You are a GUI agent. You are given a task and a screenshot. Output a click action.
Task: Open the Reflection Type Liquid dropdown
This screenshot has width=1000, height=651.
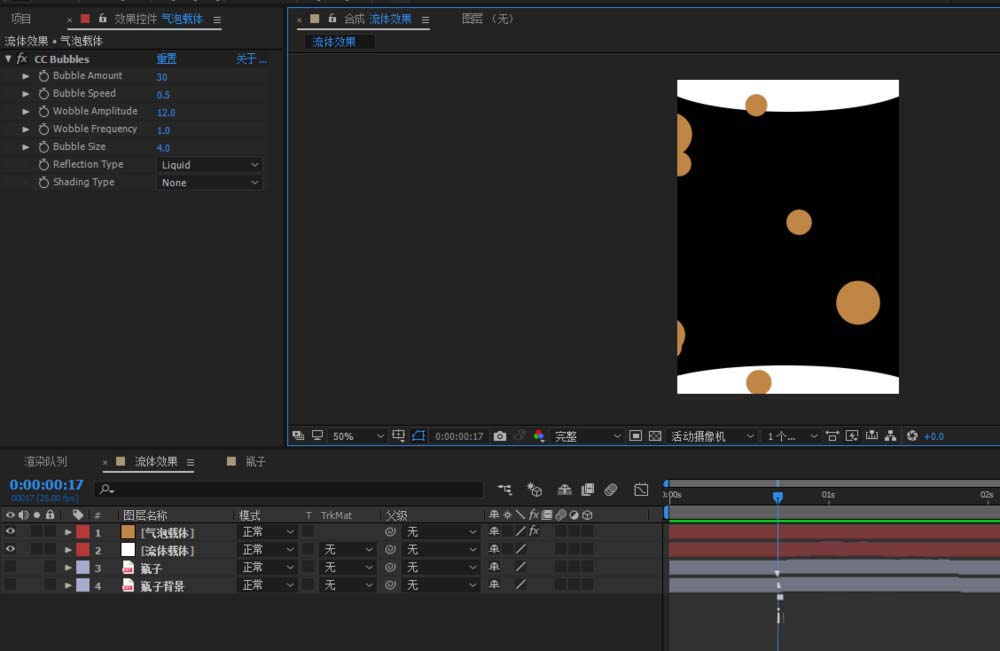click(x=210, y=165)
